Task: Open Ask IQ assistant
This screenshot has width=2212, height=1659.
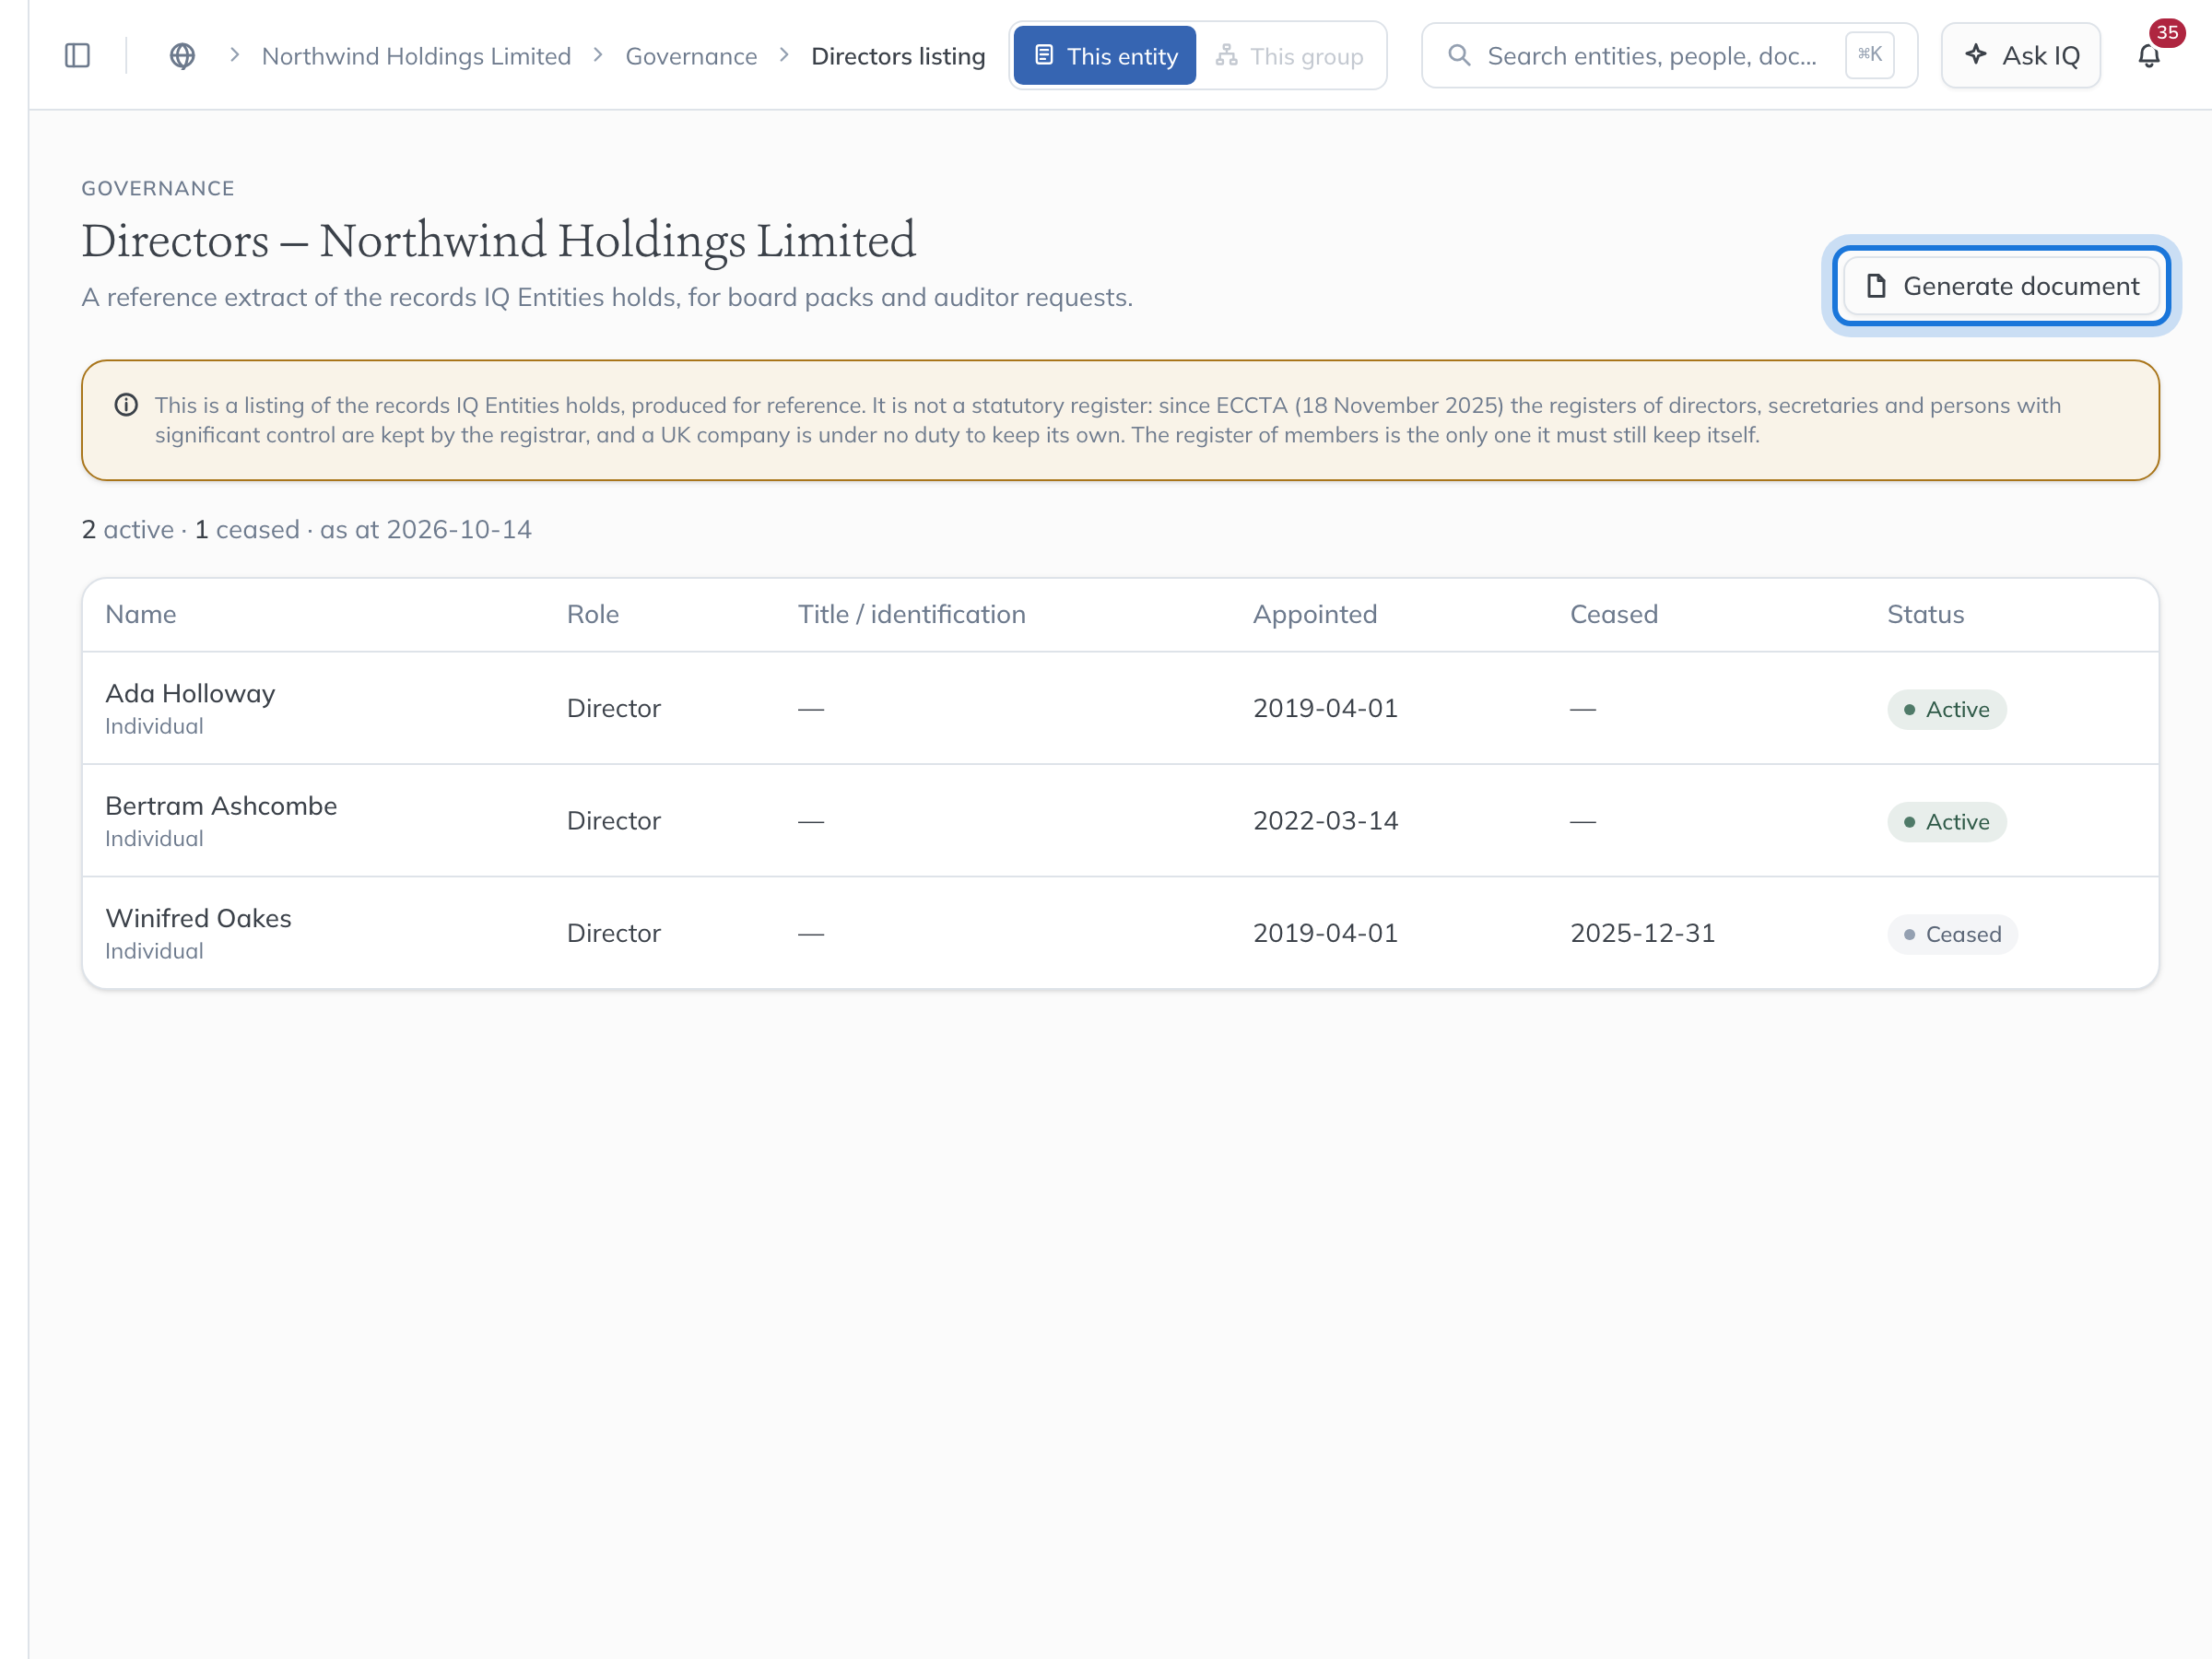Action: pyautogui.click(x=2021, y=56)
